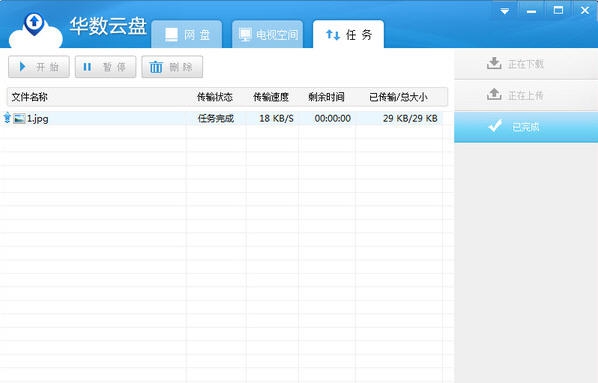Click the 开始 start button

point(39,67)
